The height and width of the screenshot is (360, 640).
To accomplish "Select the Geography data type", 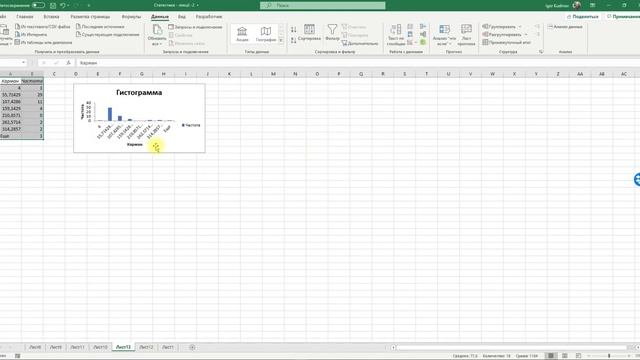I will click(x=266, y=33).
